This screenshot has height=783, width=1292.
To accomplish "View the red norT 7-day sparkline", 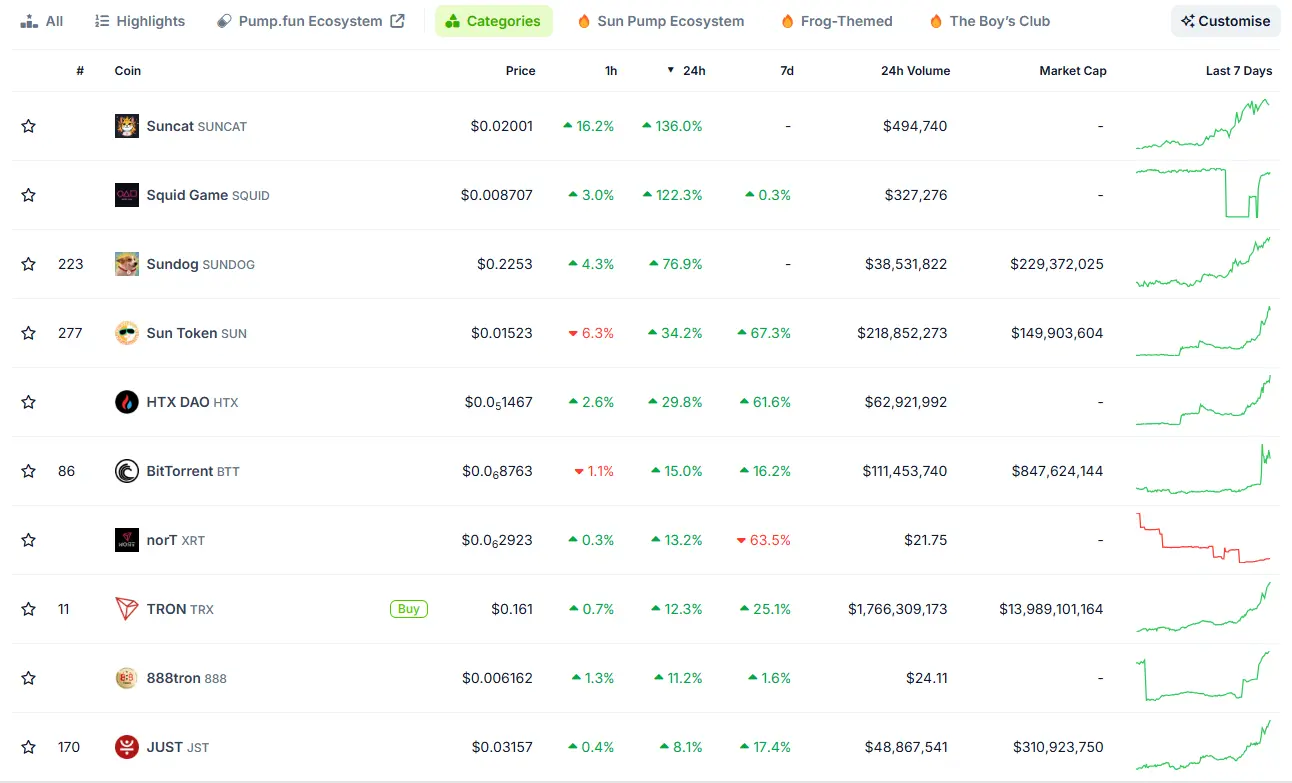I will [1204, 538].
